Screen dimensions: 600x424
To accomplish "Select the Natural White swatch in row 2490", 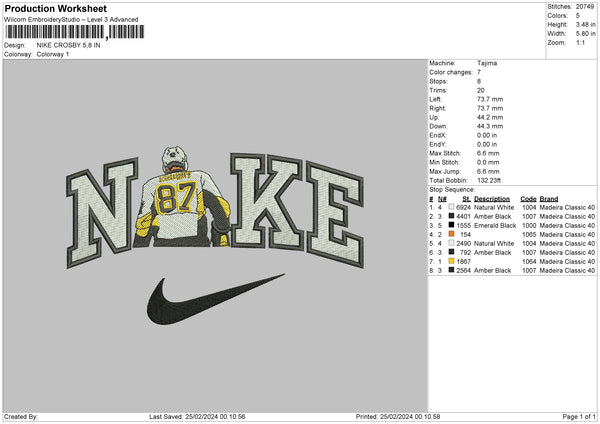I will (x=452, y=243).
